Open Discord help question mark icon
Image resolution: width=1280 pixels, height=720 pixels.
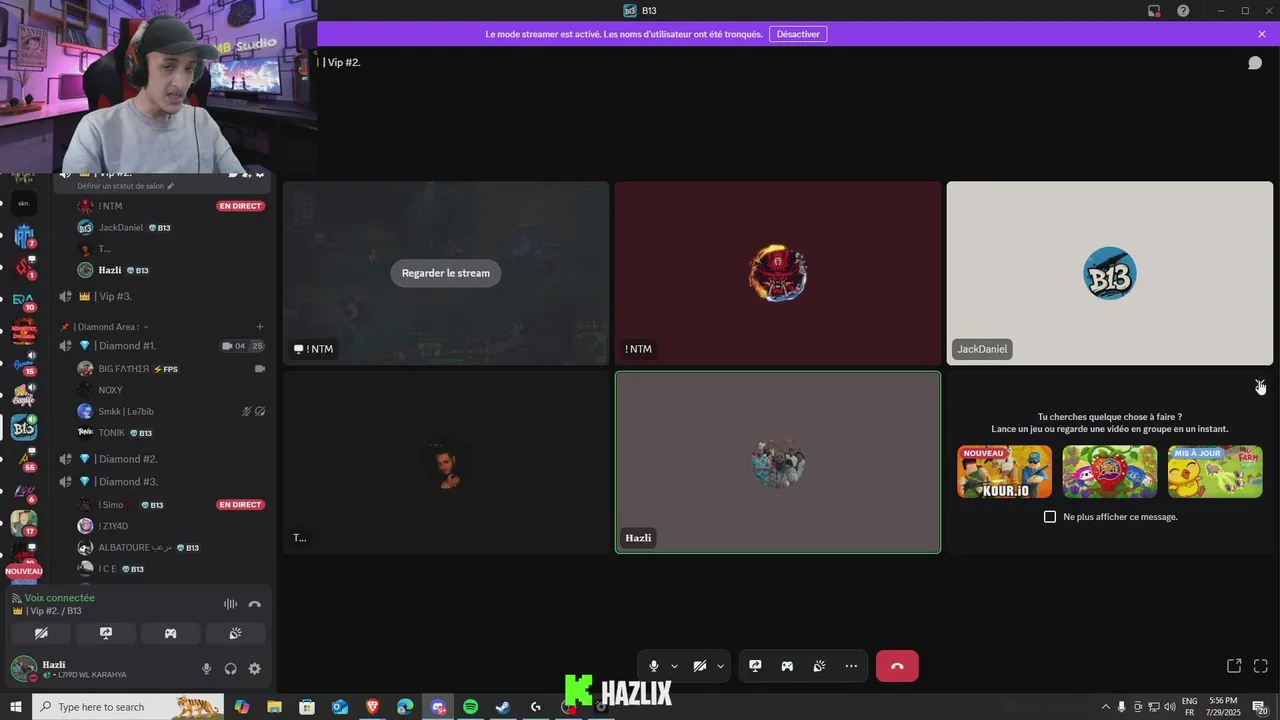[1183, 11]
